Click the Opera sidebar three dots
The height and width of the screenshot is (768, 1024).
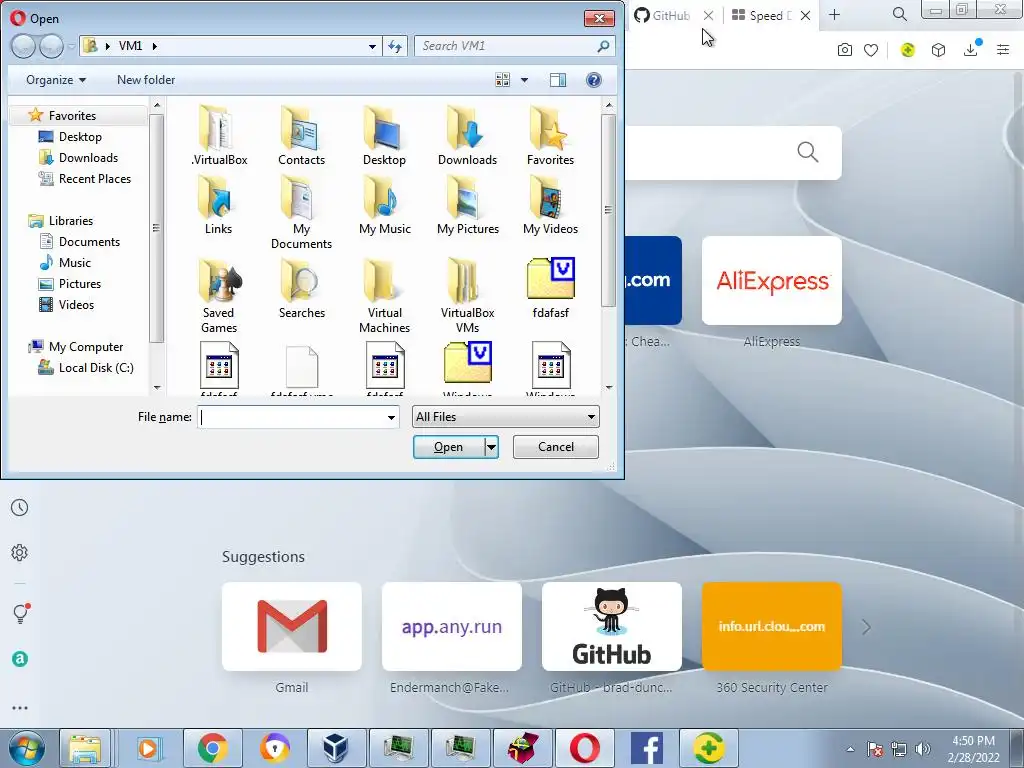(20, 708)
